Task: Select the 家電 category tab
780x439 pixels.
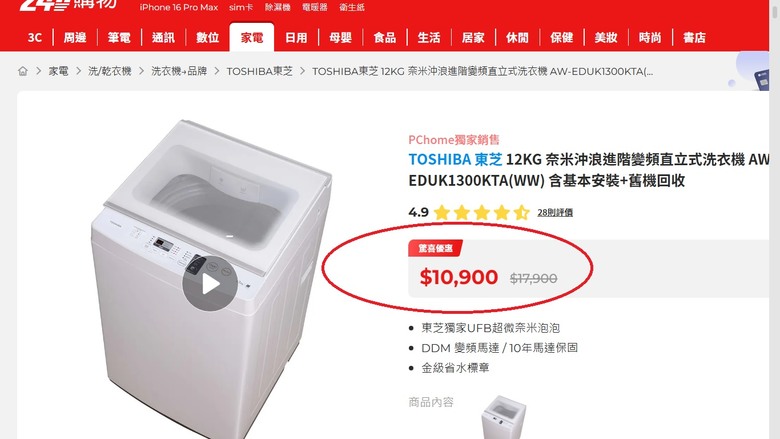Action: [x=252, y=38]
